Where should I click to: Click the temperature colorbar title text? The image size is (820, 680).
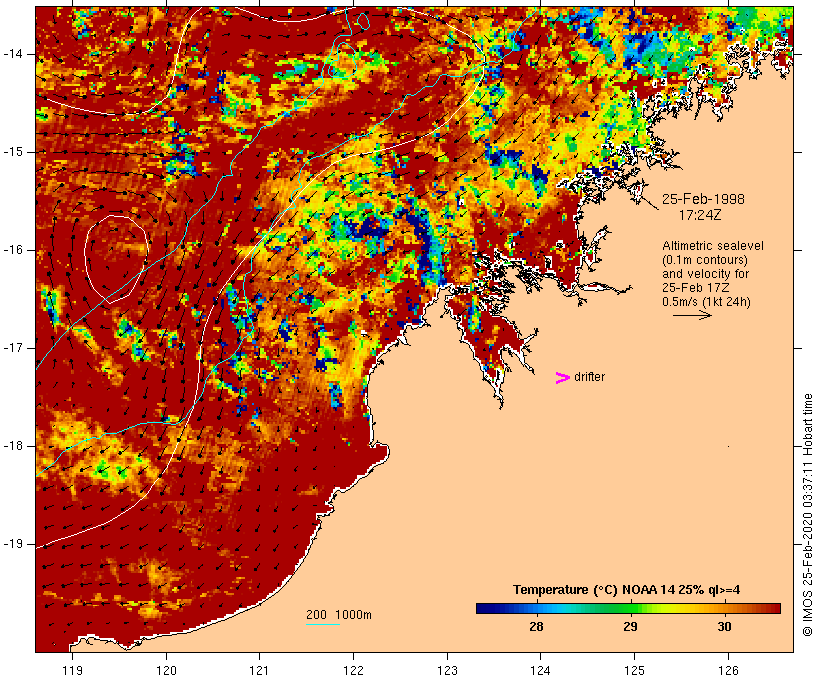tap(627, 590)
